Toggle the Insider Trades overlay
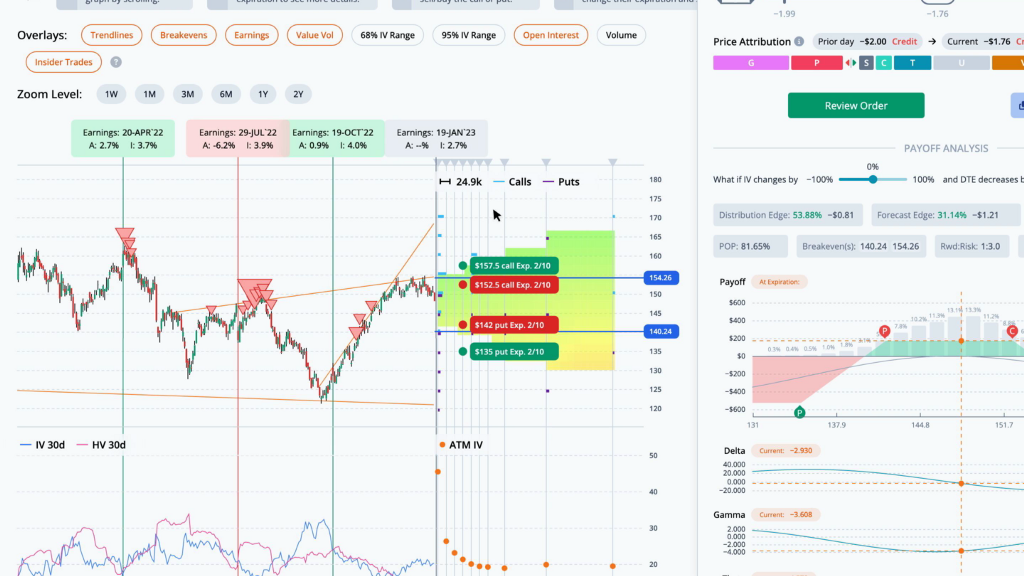The height and width of the screenshot is (576, 1024). pyautogui.click(x=63, y=62)
